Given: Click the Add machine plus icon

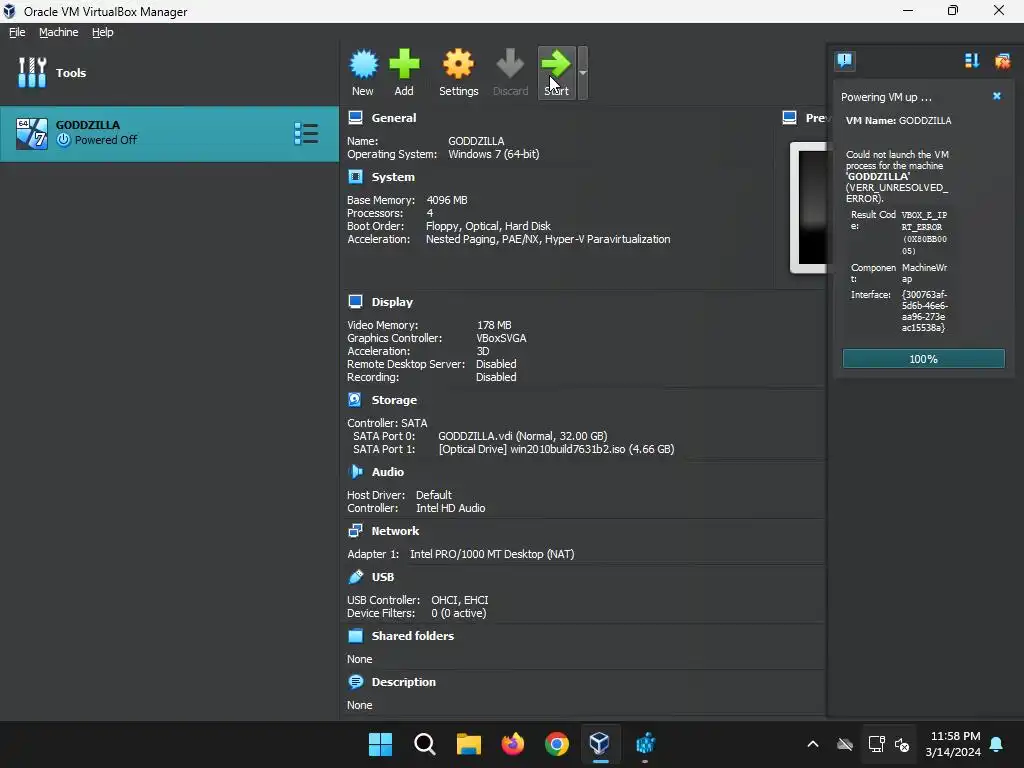Looking at the screenshot, I should coord(404,72).
